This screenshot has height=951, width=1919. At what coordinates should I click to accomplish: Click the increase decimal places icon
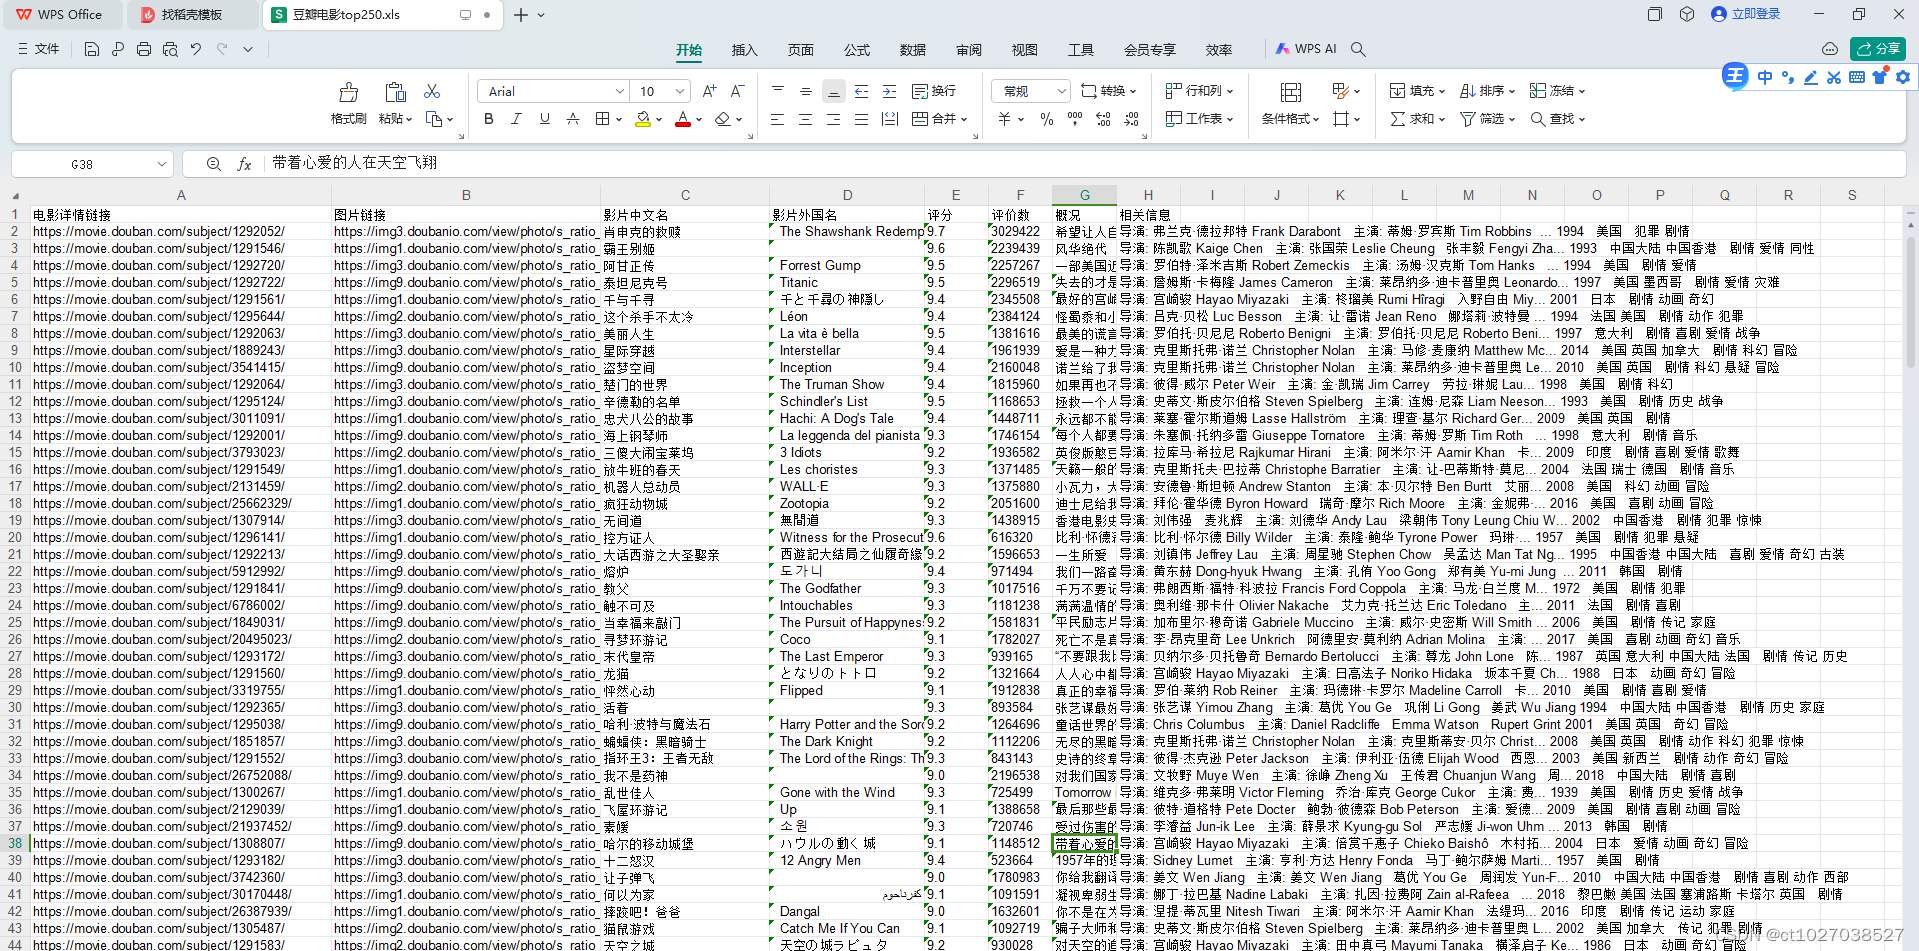[x=1103, y=119]
